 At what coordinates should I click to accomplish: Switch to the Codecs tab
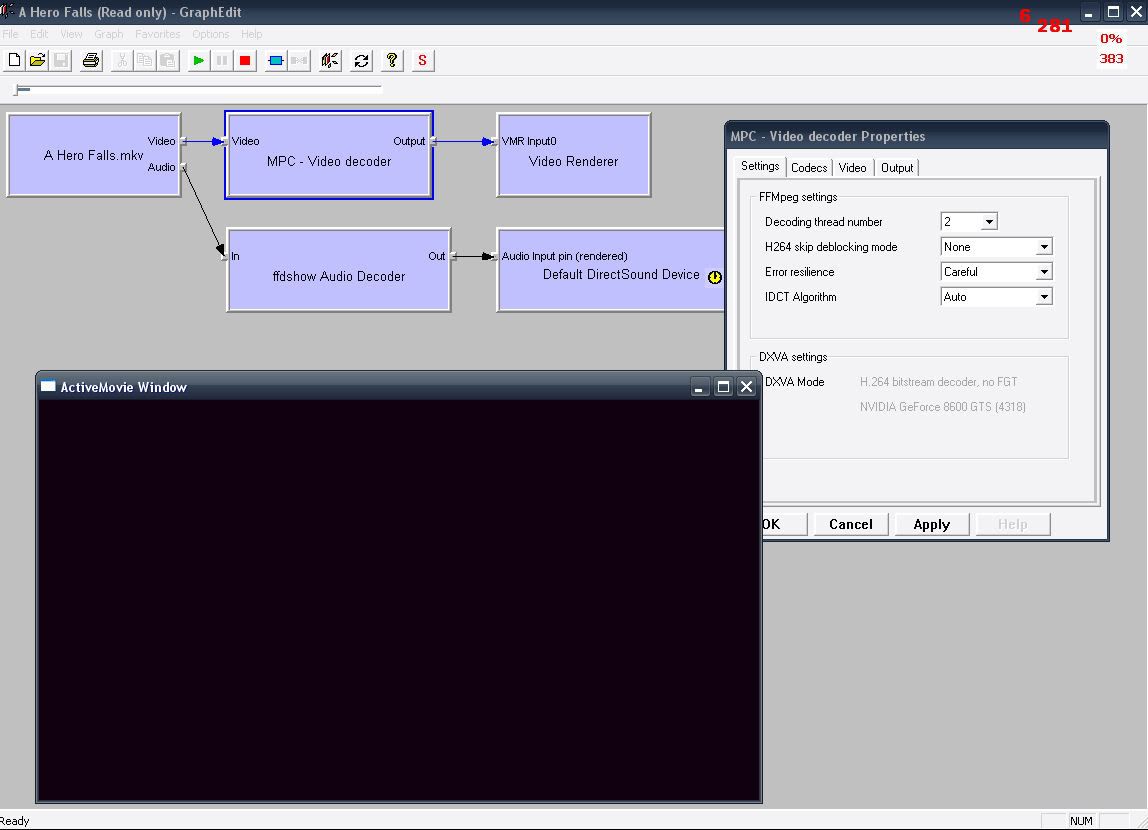(x=809, y=168)
